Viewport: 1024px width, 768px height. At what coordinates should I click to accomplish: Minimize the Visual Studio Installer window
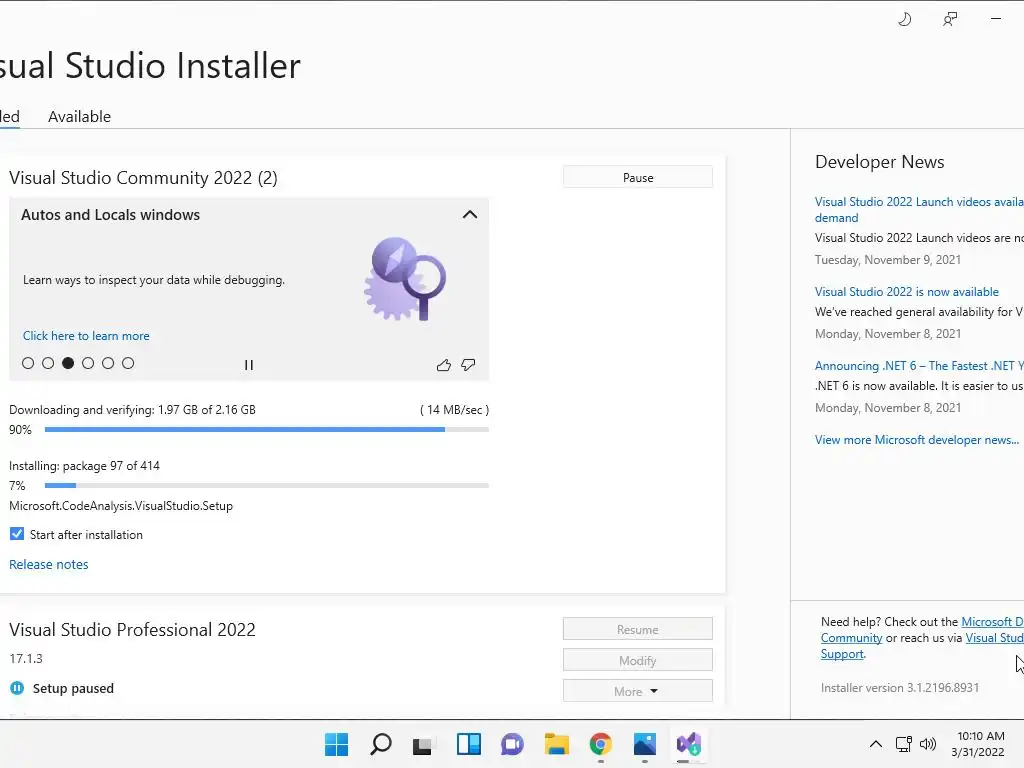point(996,19)
